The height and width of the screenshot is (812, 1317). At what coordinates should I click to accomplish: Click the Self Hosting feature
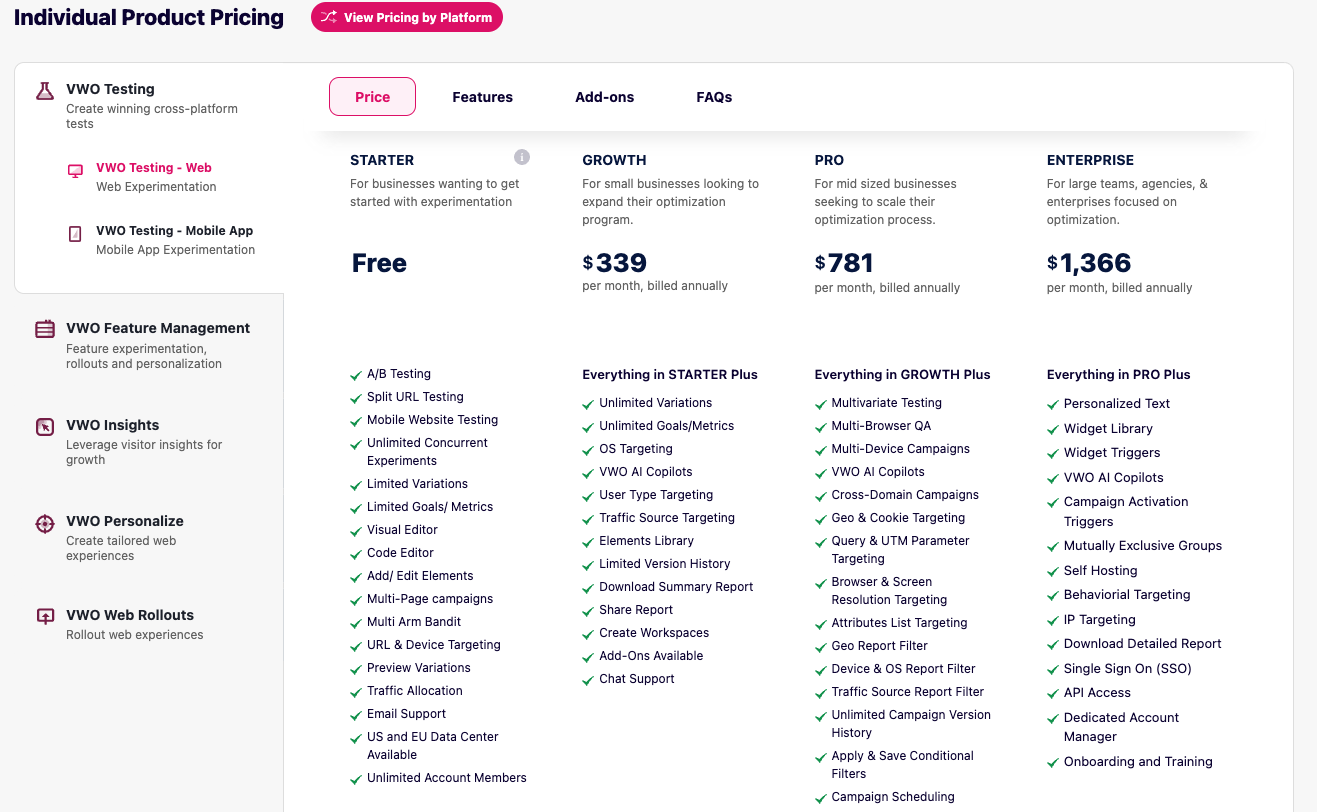click(x=1100, y=571)
